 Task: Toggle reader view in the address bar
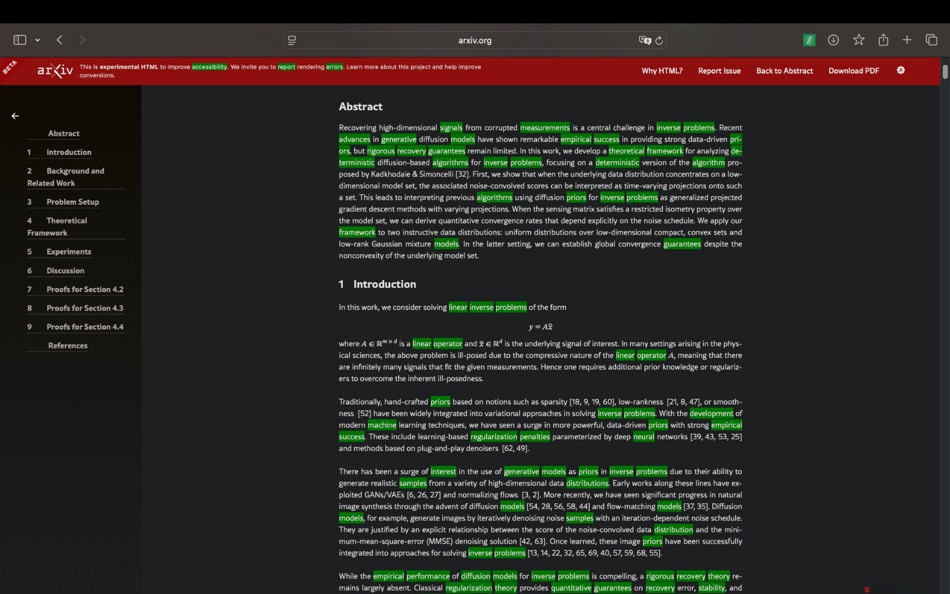290,40
